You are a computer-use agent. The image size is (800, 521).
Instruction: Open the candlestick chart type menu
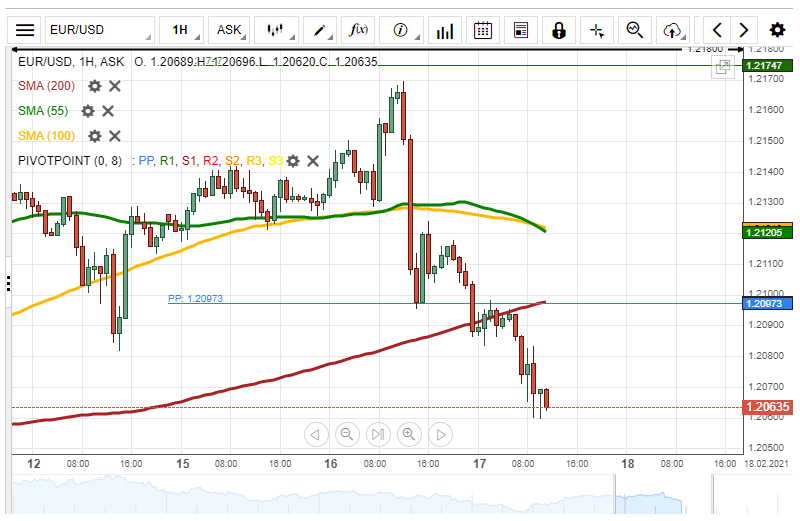(276, 30)
